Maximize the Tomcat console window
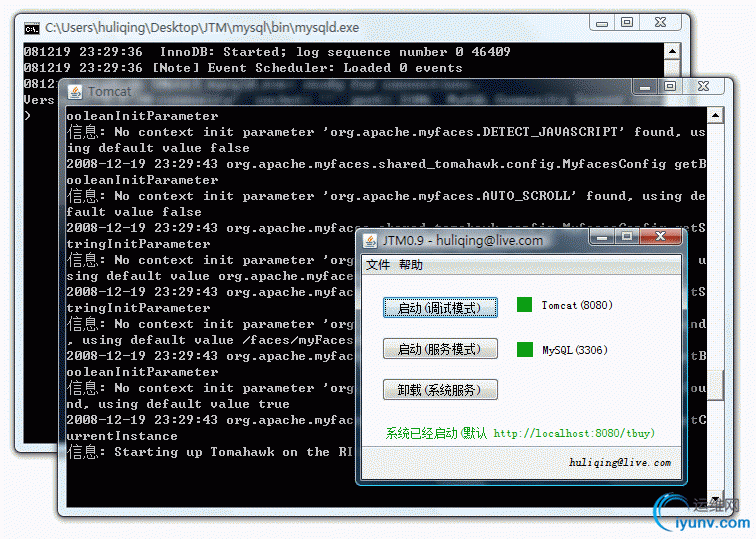Screen dimensions: 756x539 click(670, 87)
